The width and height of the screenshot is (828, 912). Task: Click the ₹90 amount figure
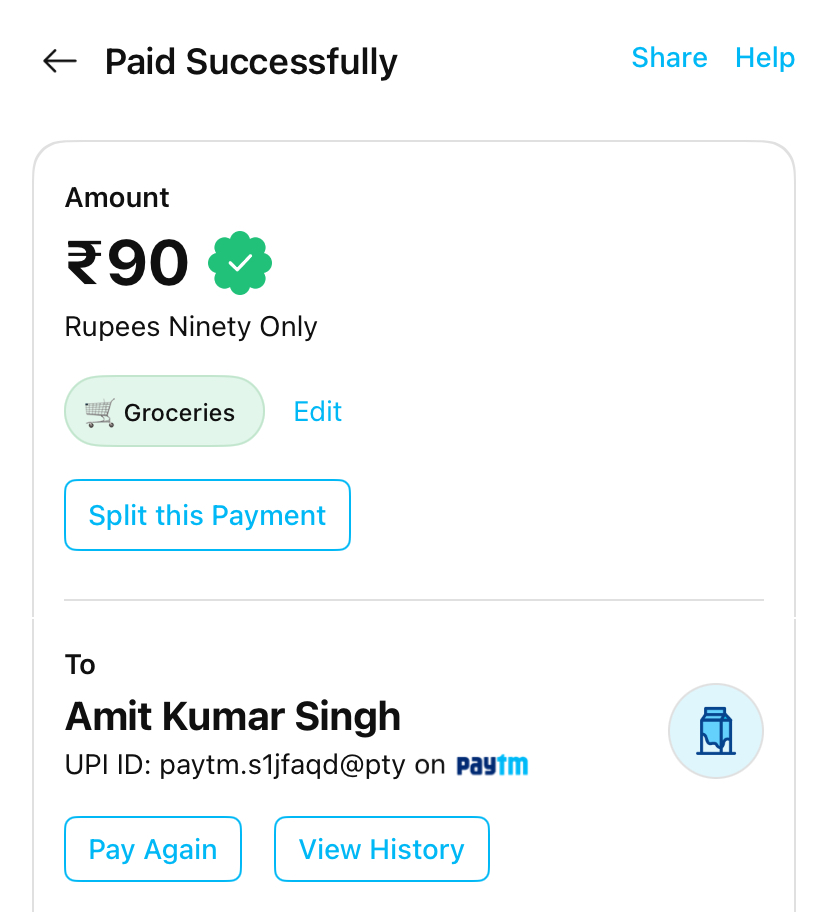[x=127, y=263]
